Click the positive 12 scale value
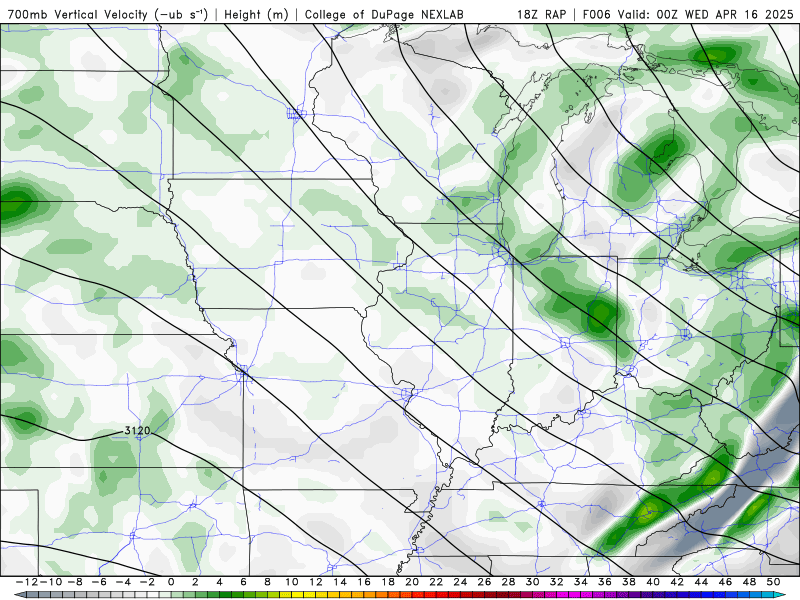800x600 pixels. 316,582
